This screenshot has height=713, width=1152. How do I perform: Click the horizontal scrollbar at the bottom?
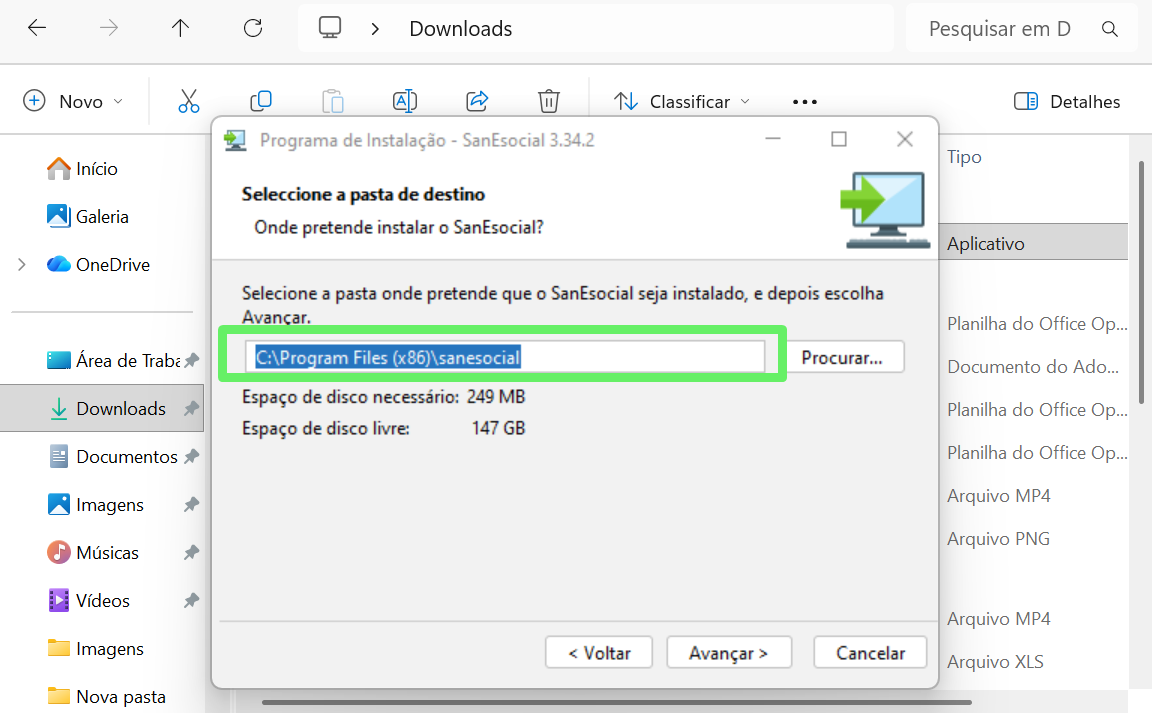(x=617, y=703)
